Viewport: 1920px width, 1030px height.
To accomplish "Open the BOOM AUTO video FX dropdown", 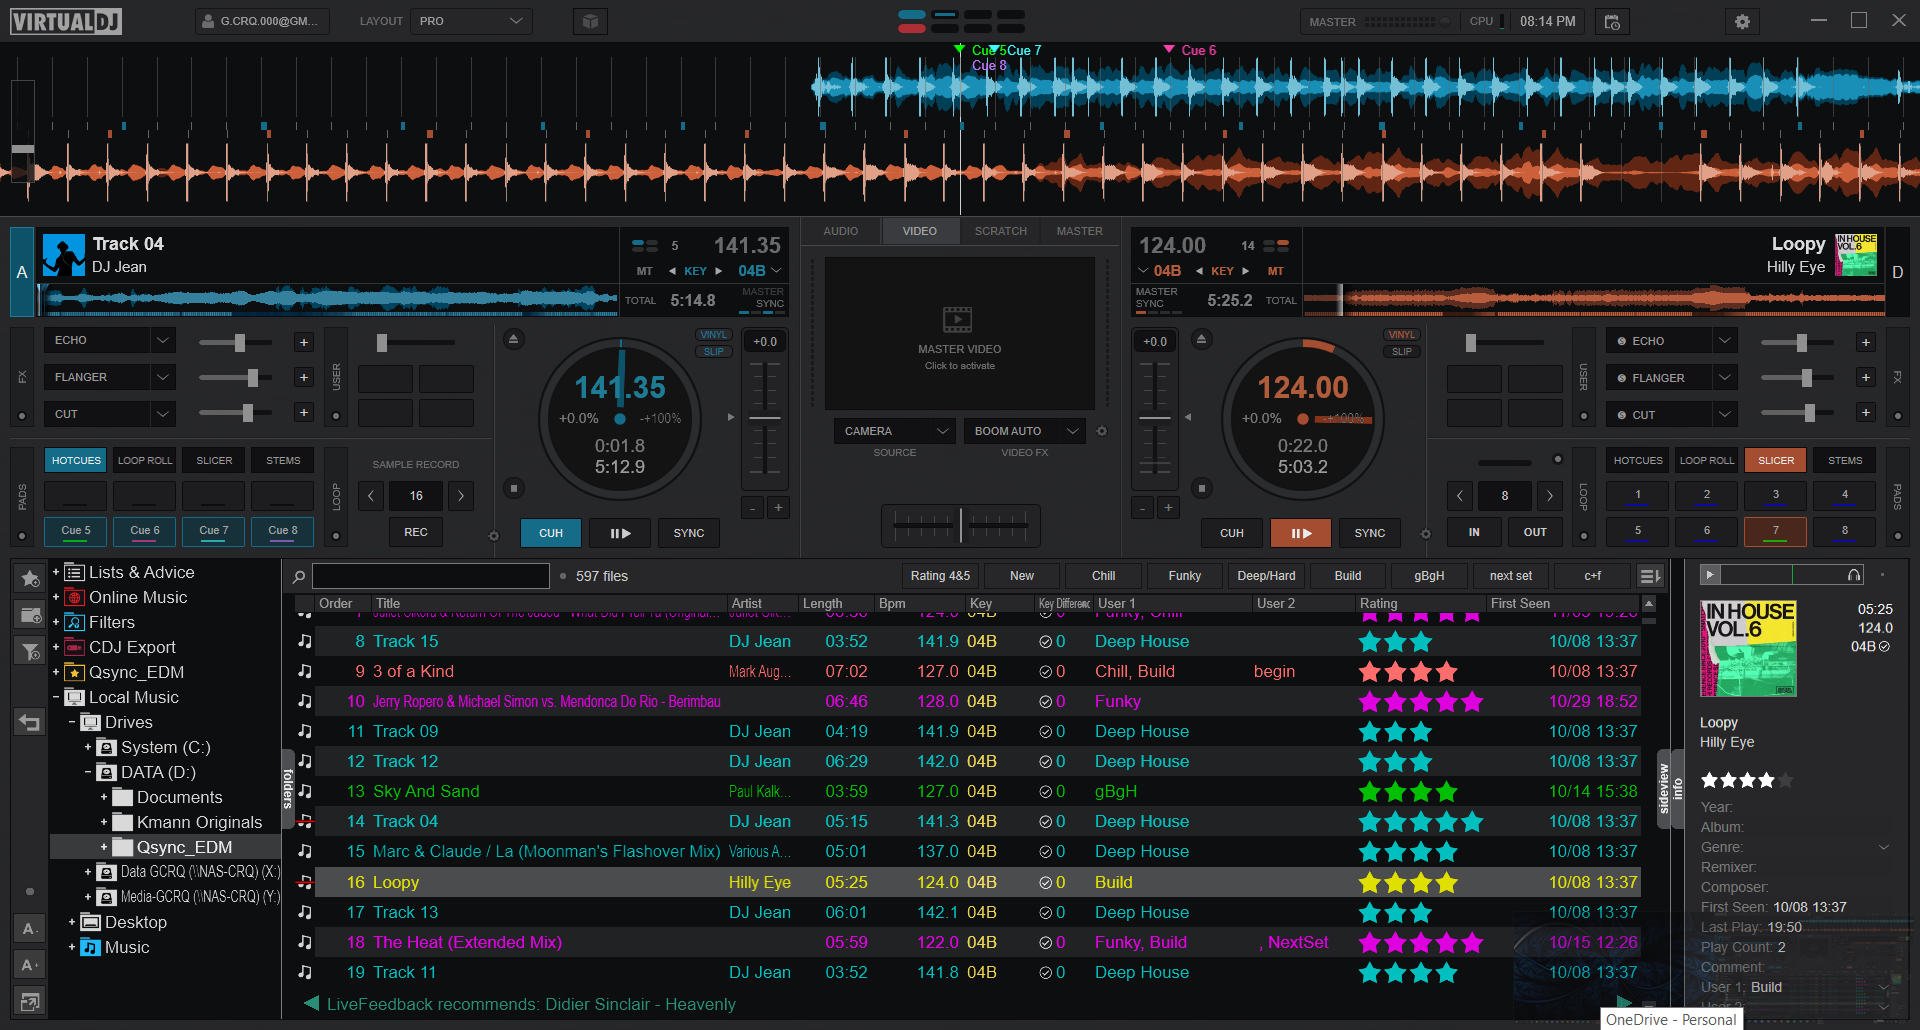I will [1024, 431].
